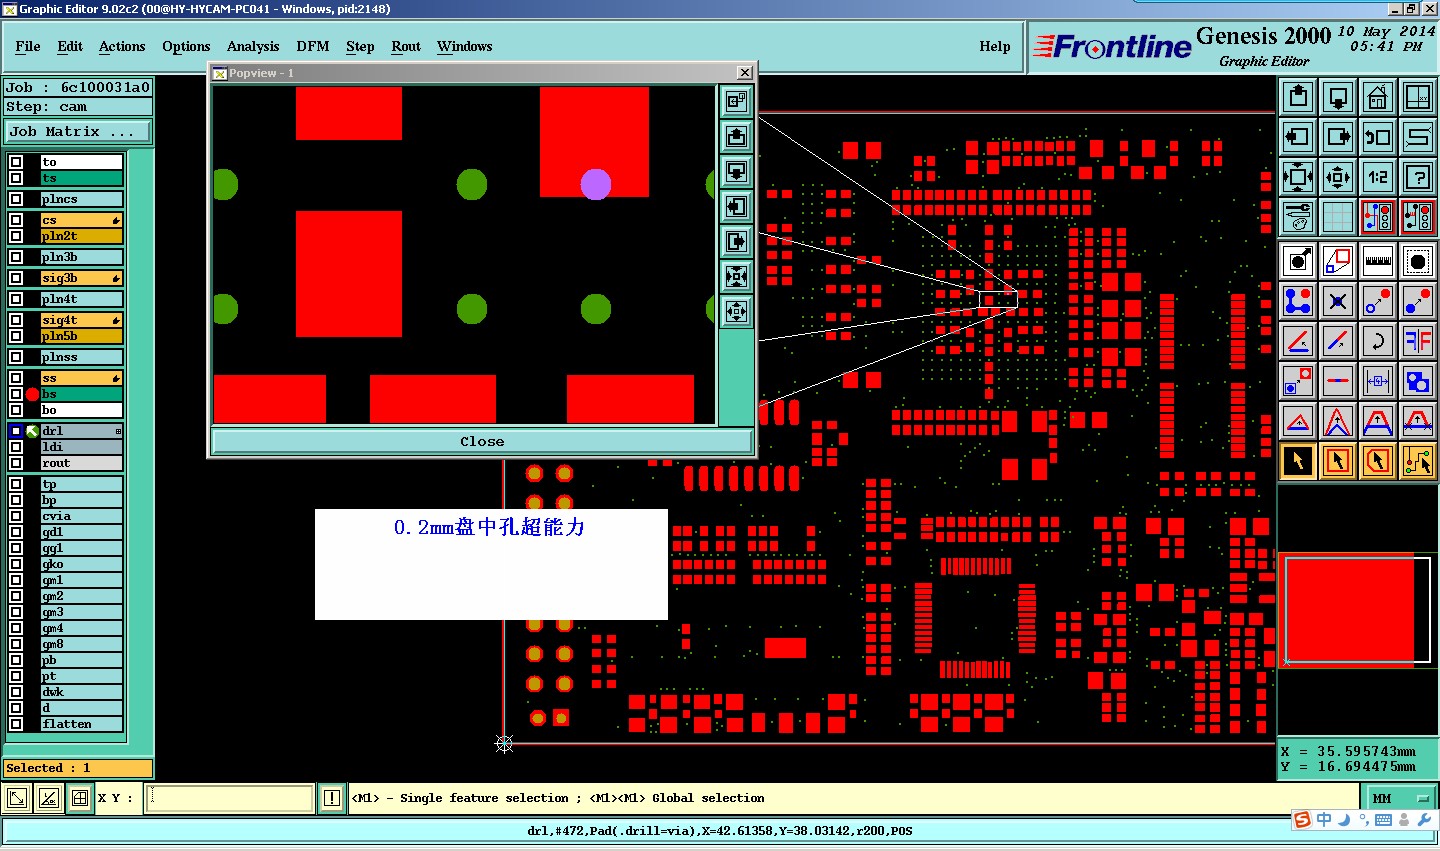Screen dimensions: 1440x851
Task: Click the Close button in Popview
Action: point(482,441)
